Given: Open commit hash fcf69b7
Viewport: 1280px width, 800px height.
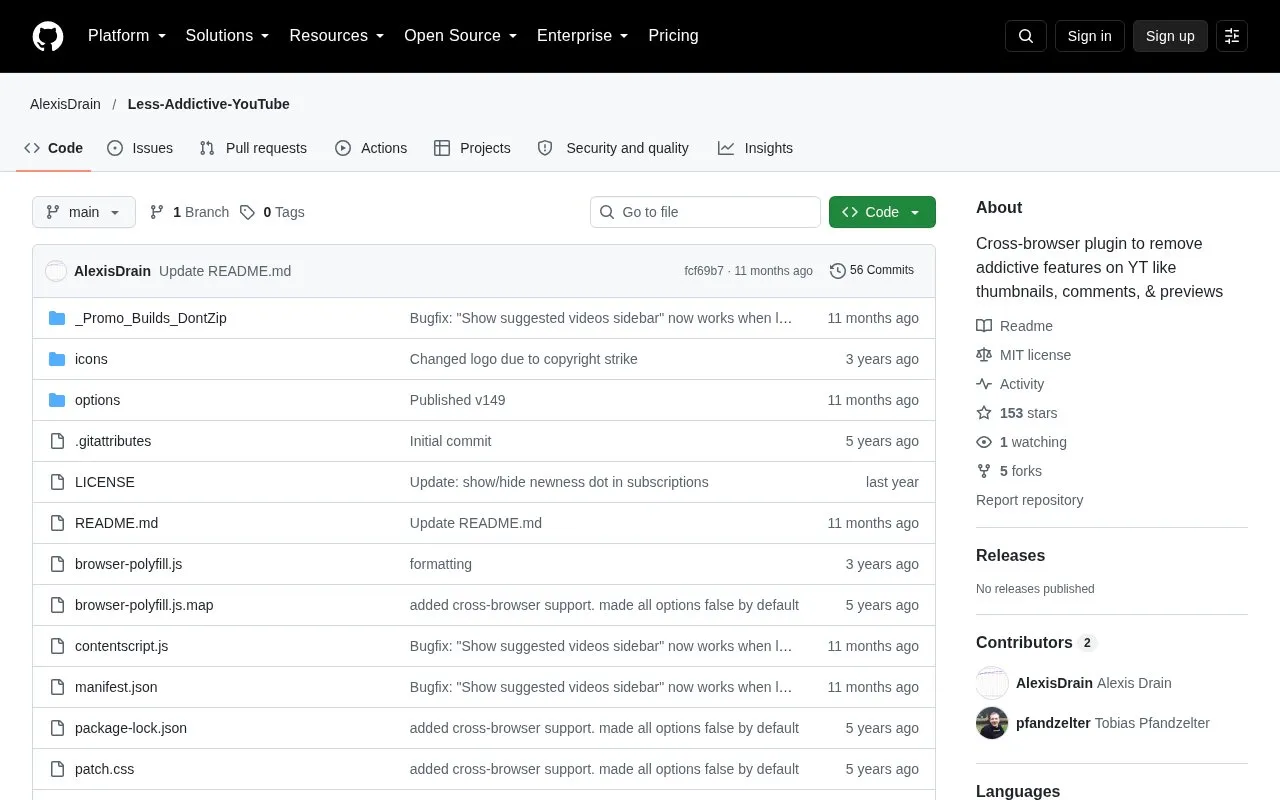Looking at the screenshot, I should tap(704, 271).
